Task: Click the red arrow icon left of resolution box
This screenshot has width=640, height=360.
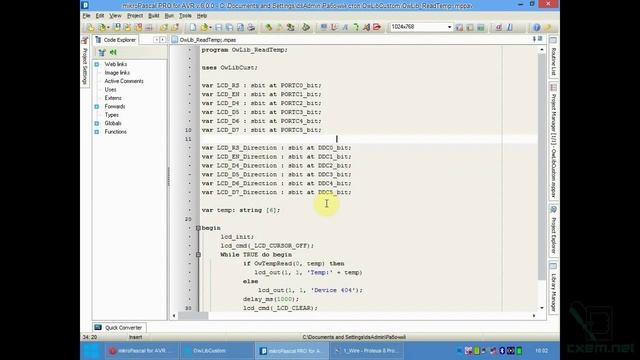Action: point(377,27)
